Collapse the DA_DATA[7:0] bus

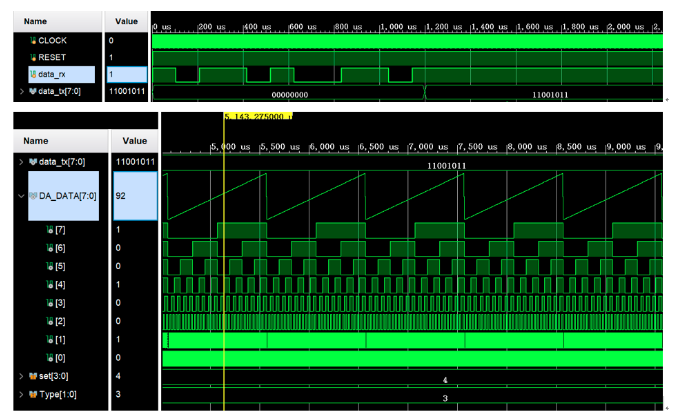21,196
